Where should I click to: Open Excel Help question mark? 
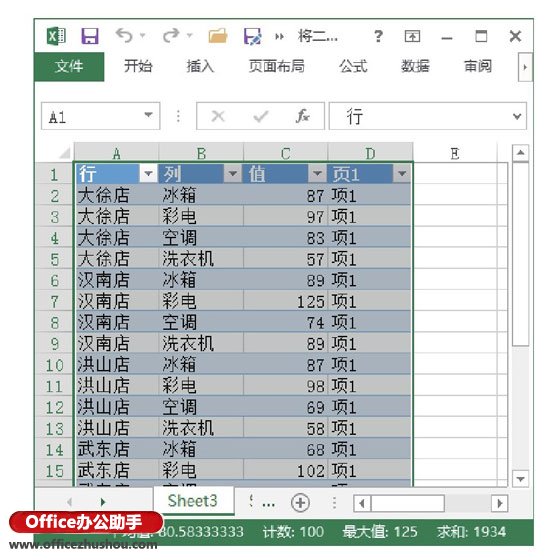pyautogui.click(x=378, y=36)
